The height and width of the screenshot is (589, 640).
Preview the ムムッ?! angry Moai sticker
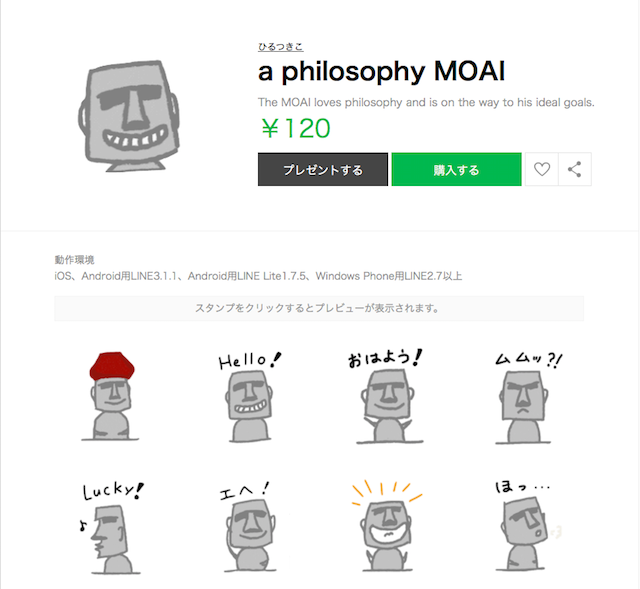[525, 398]
